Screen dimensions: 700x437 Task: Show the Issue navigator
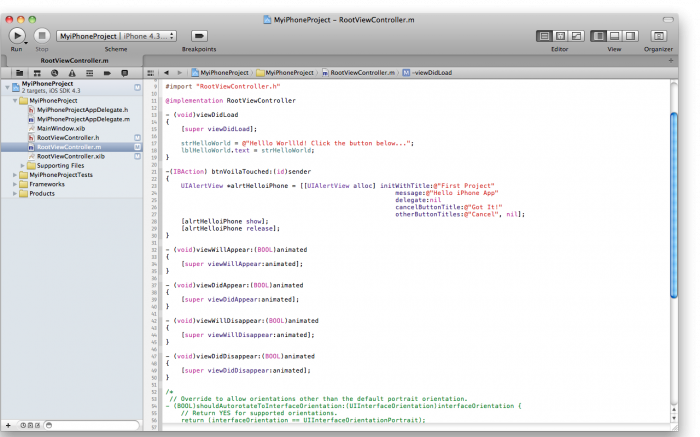click(x=70, y=73)
